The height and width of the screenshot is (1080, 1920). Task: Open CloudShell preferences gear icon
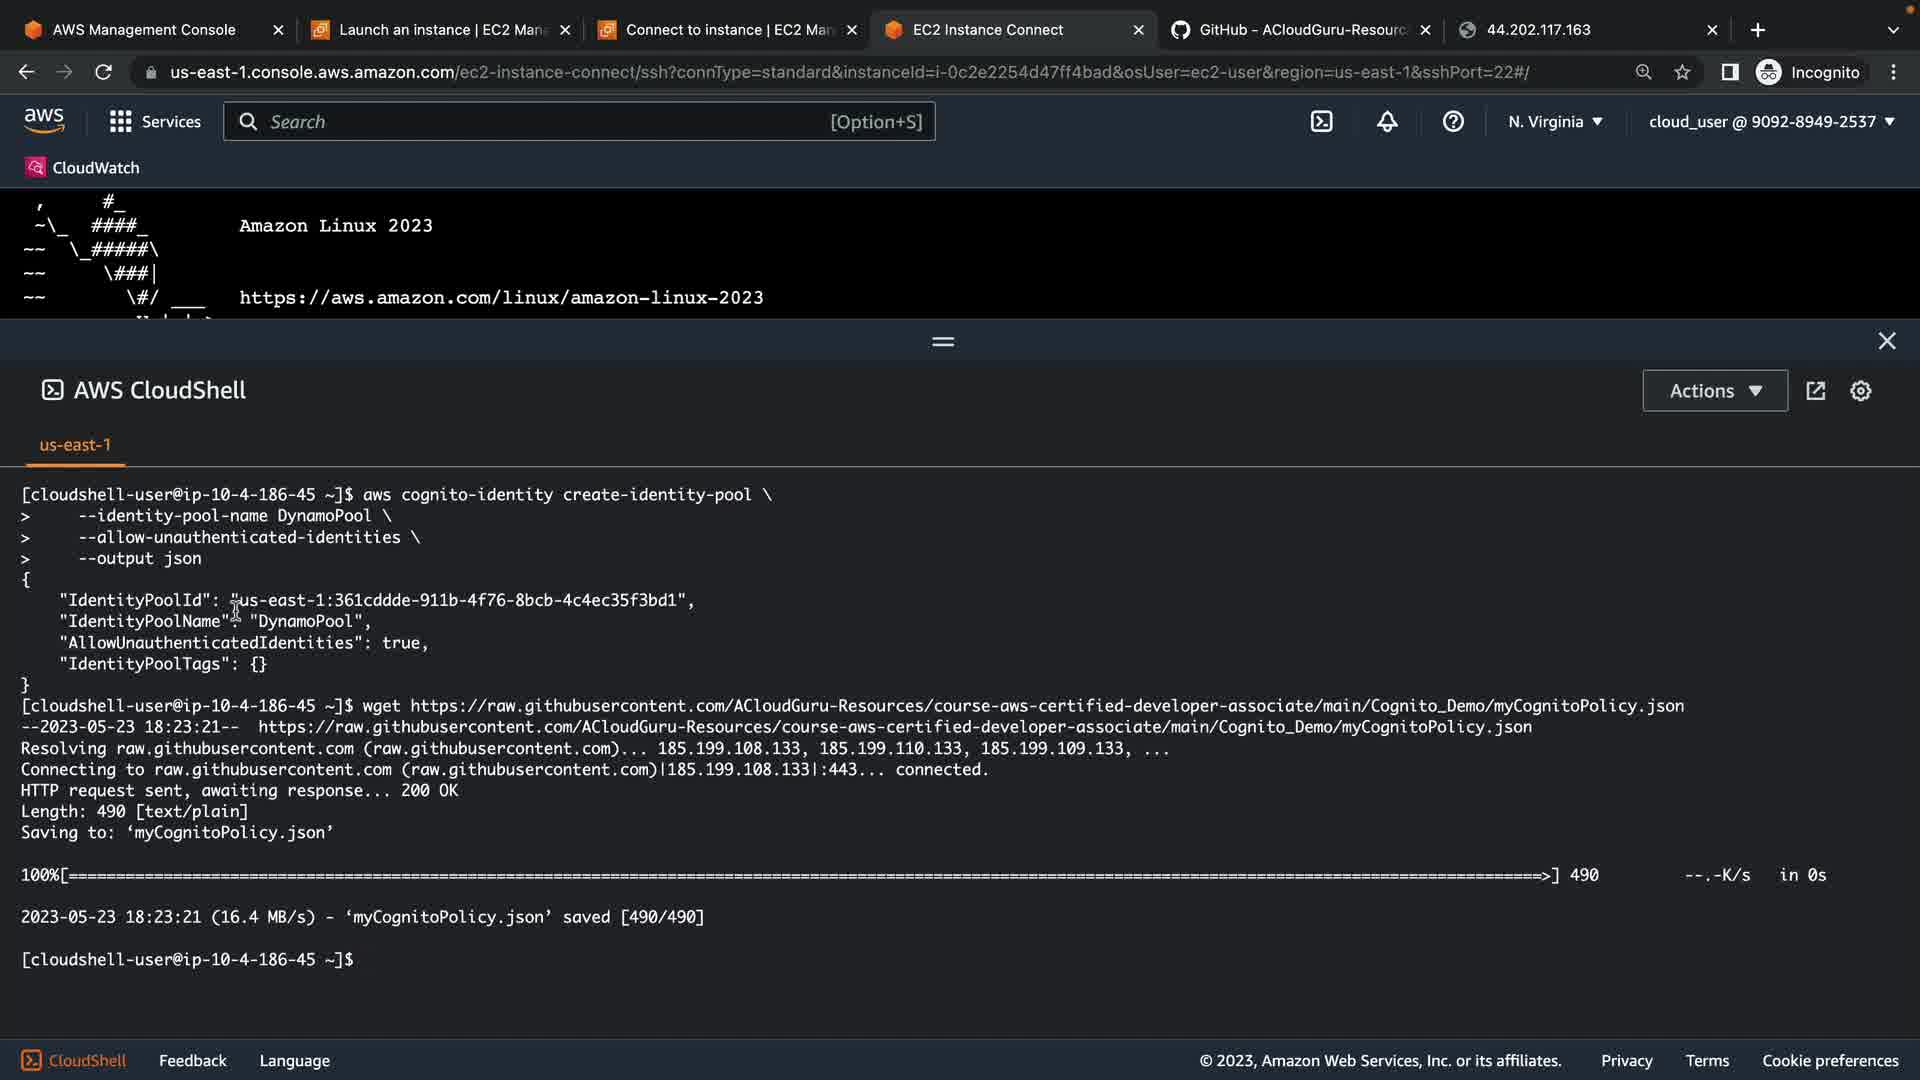click(x=1860, y=391)
